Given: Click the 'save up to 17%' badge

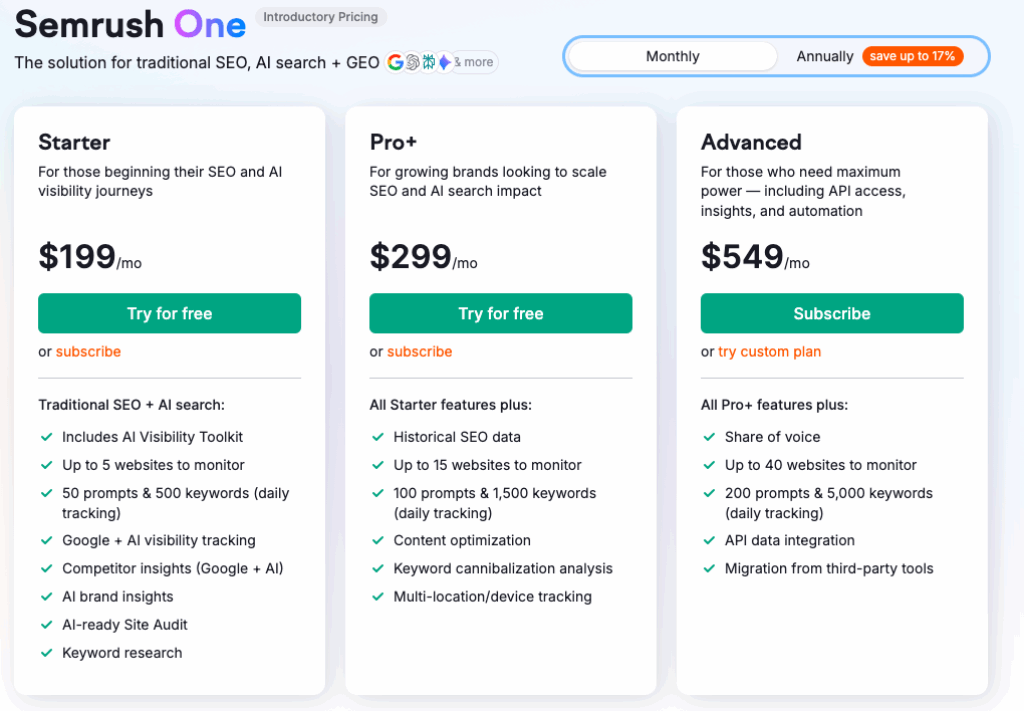Looking at the screenshot, I should (x=913, y=56).
